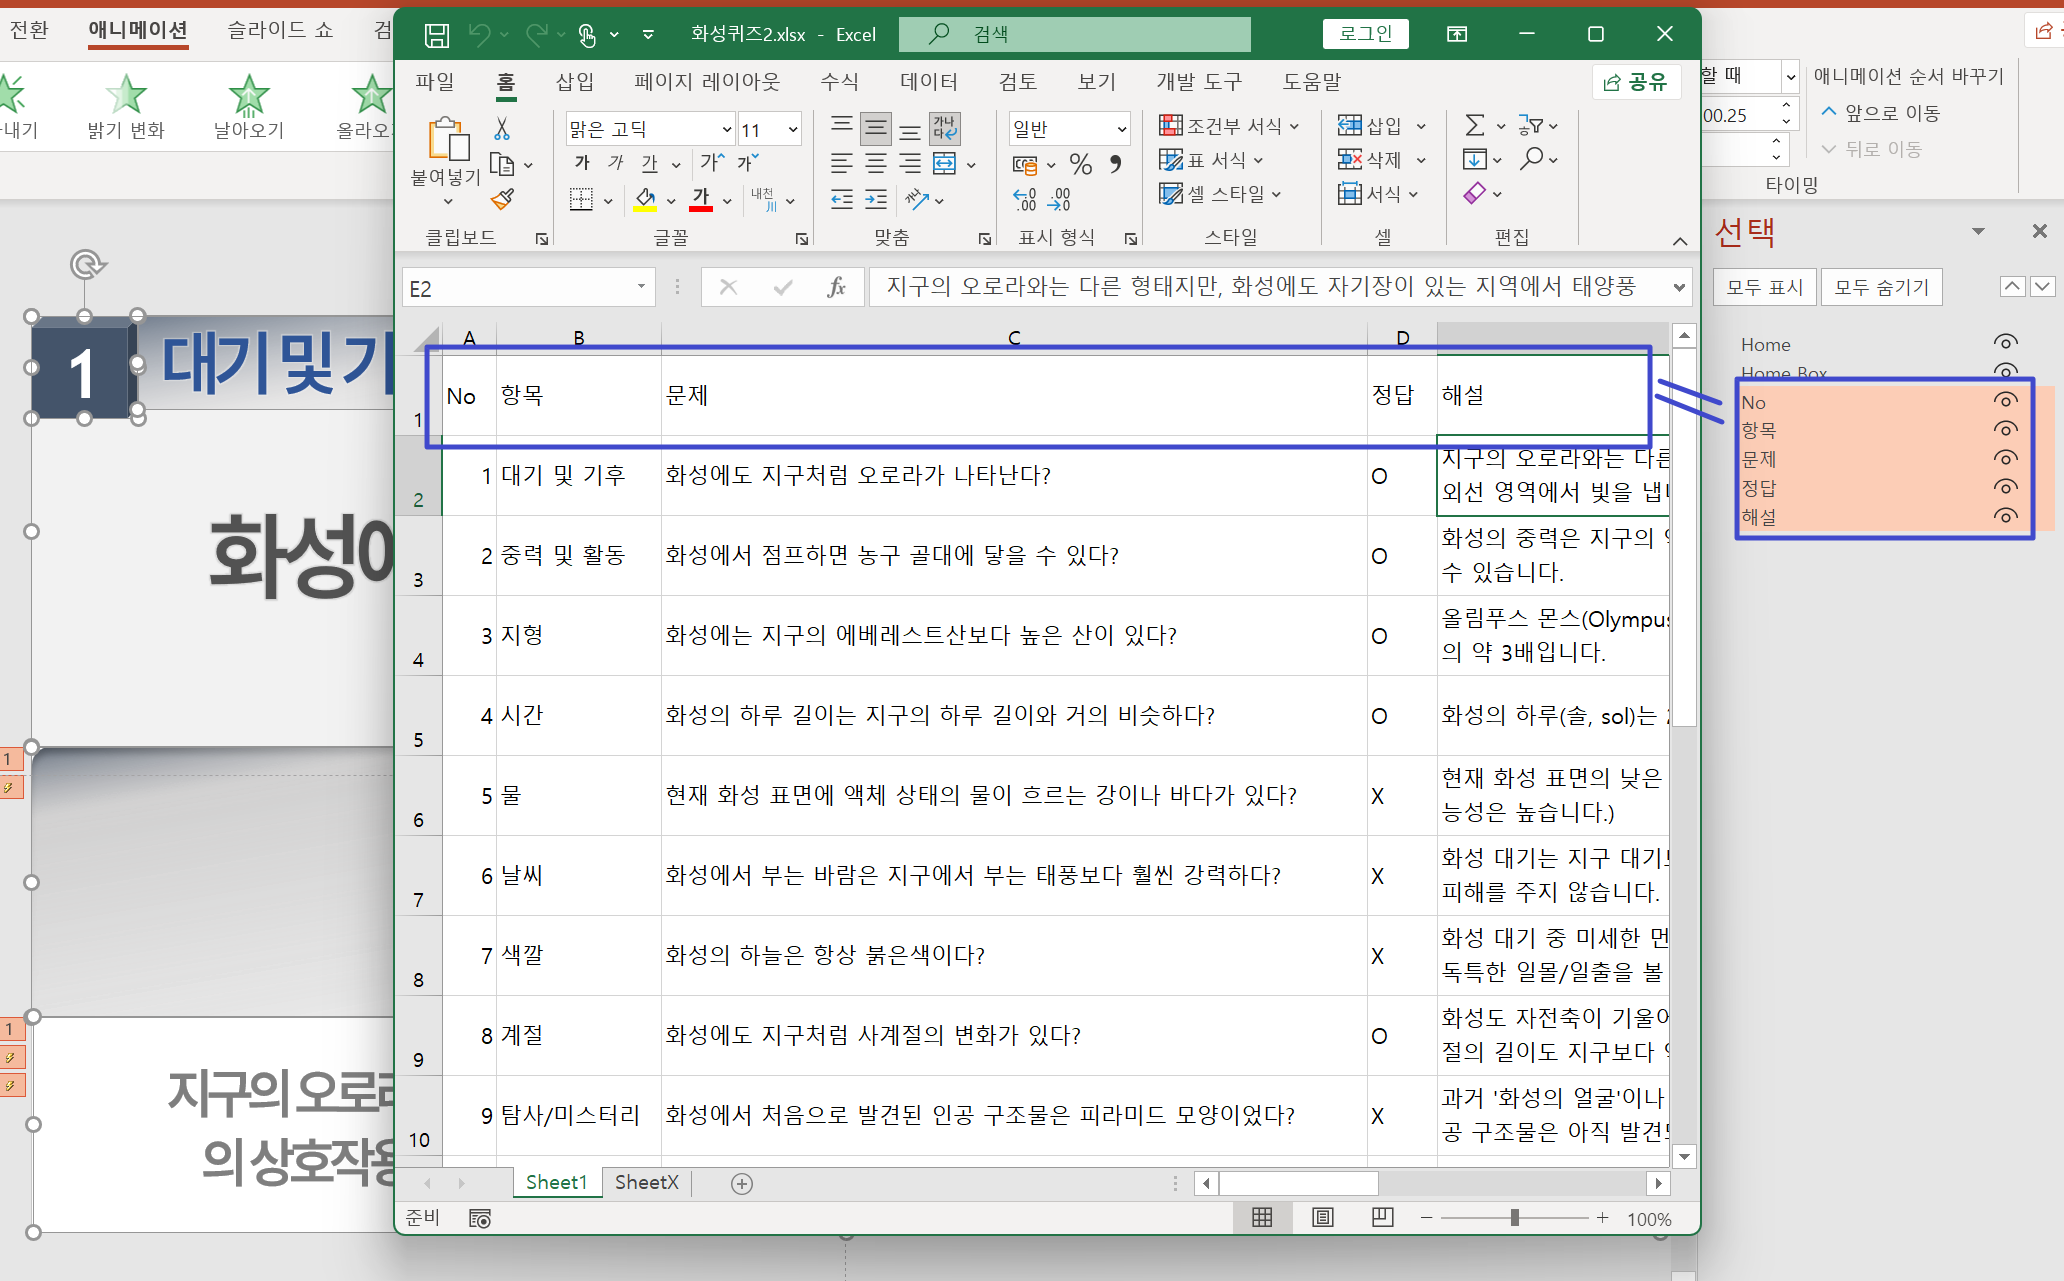Hide the 해설 object with eye icon
Viewport: 2064px width, 1281px height.
click(x=2005, y=516)
